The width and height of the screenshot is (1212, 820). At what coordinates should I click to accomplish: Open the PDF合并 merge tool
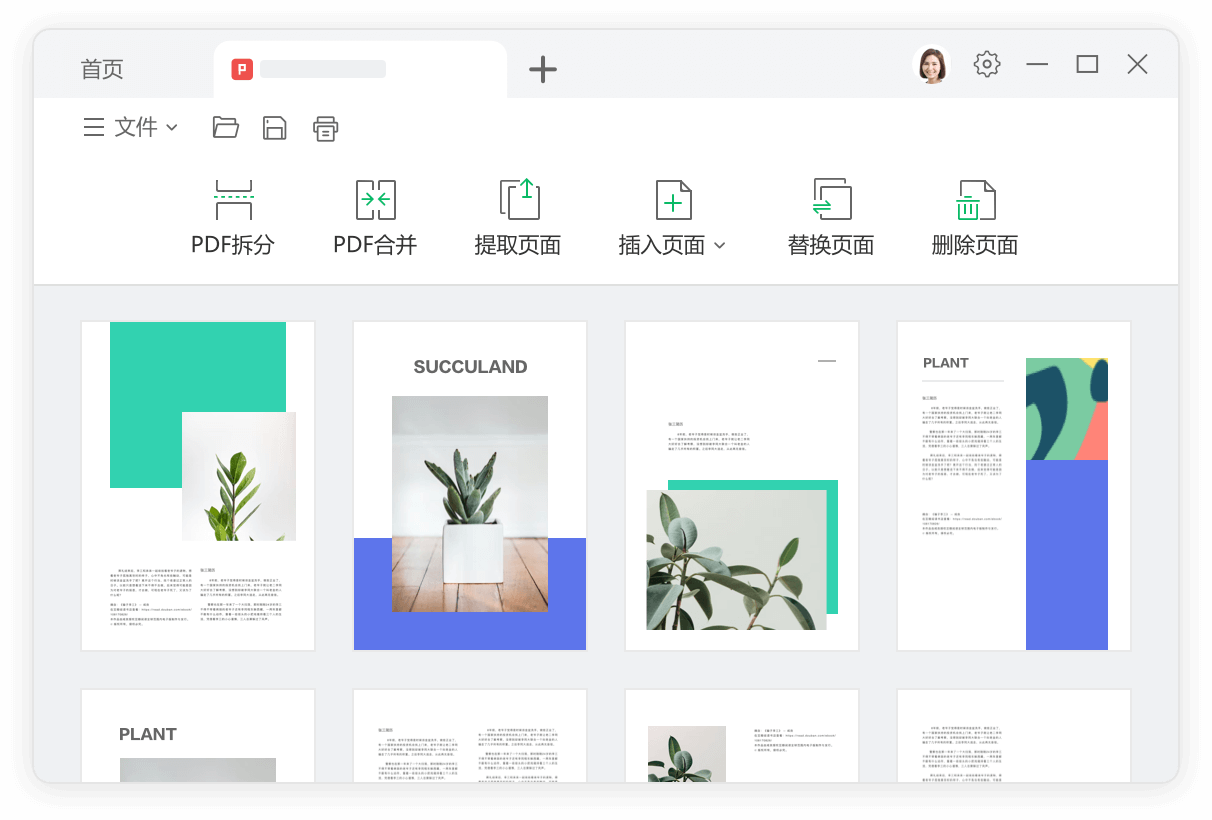(x=375, y=215)
